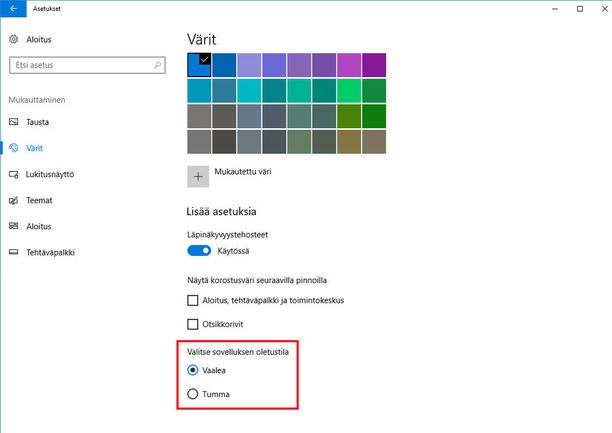612x433 pixels.
Task: Open Tausta background settings
Action: (37, 122)
